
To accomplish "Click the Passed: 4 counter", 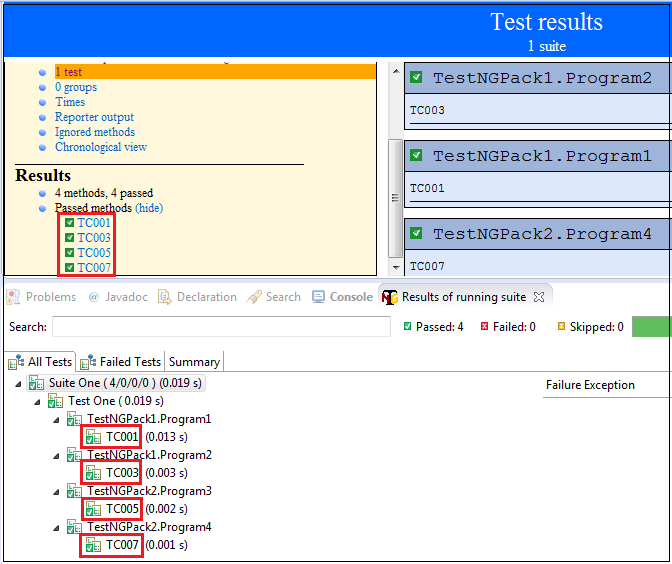I will (x=433, y=327).
